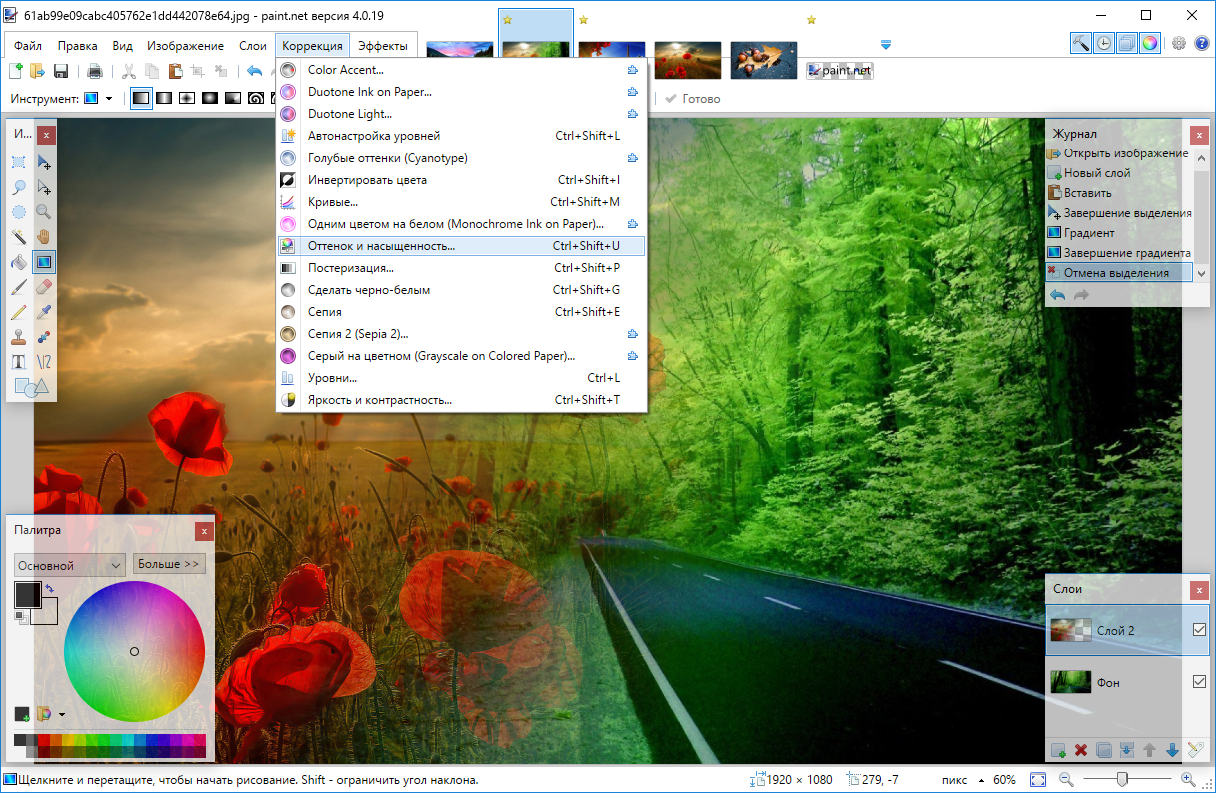Open the Основной color mode dropdown
Image resolution: width=1216 pixels, height=793 pixels.
click(x=70, y=565)
